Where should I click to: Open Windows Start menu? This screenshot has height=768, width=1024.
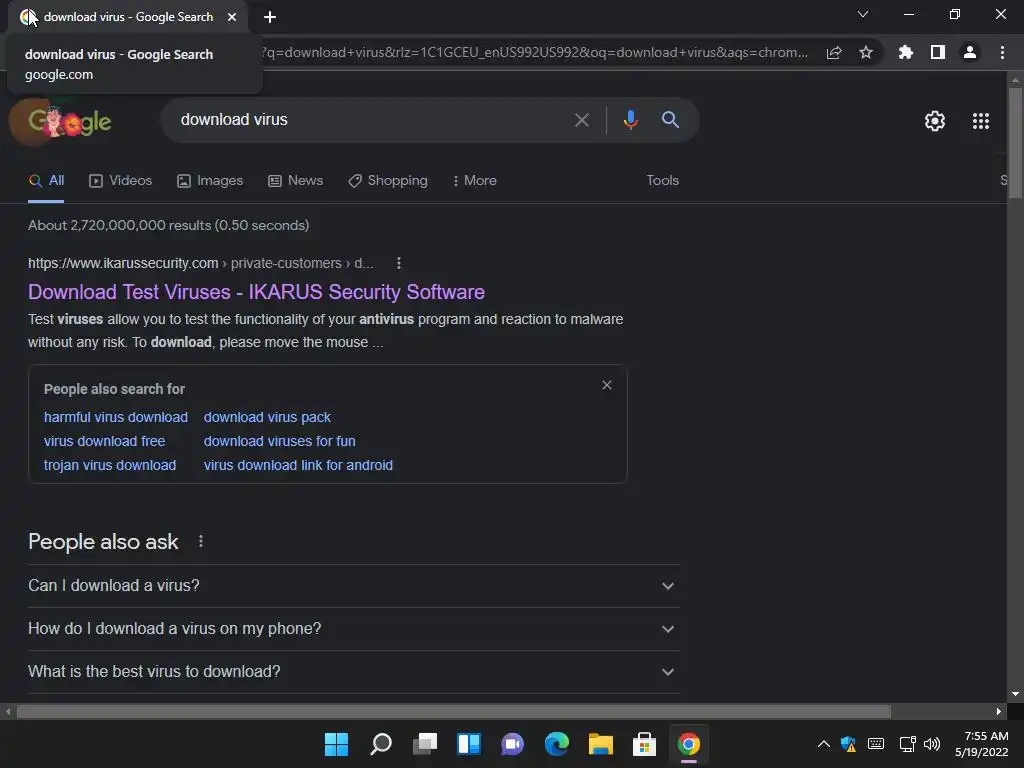pyautogui.click(x=336, y=744)
